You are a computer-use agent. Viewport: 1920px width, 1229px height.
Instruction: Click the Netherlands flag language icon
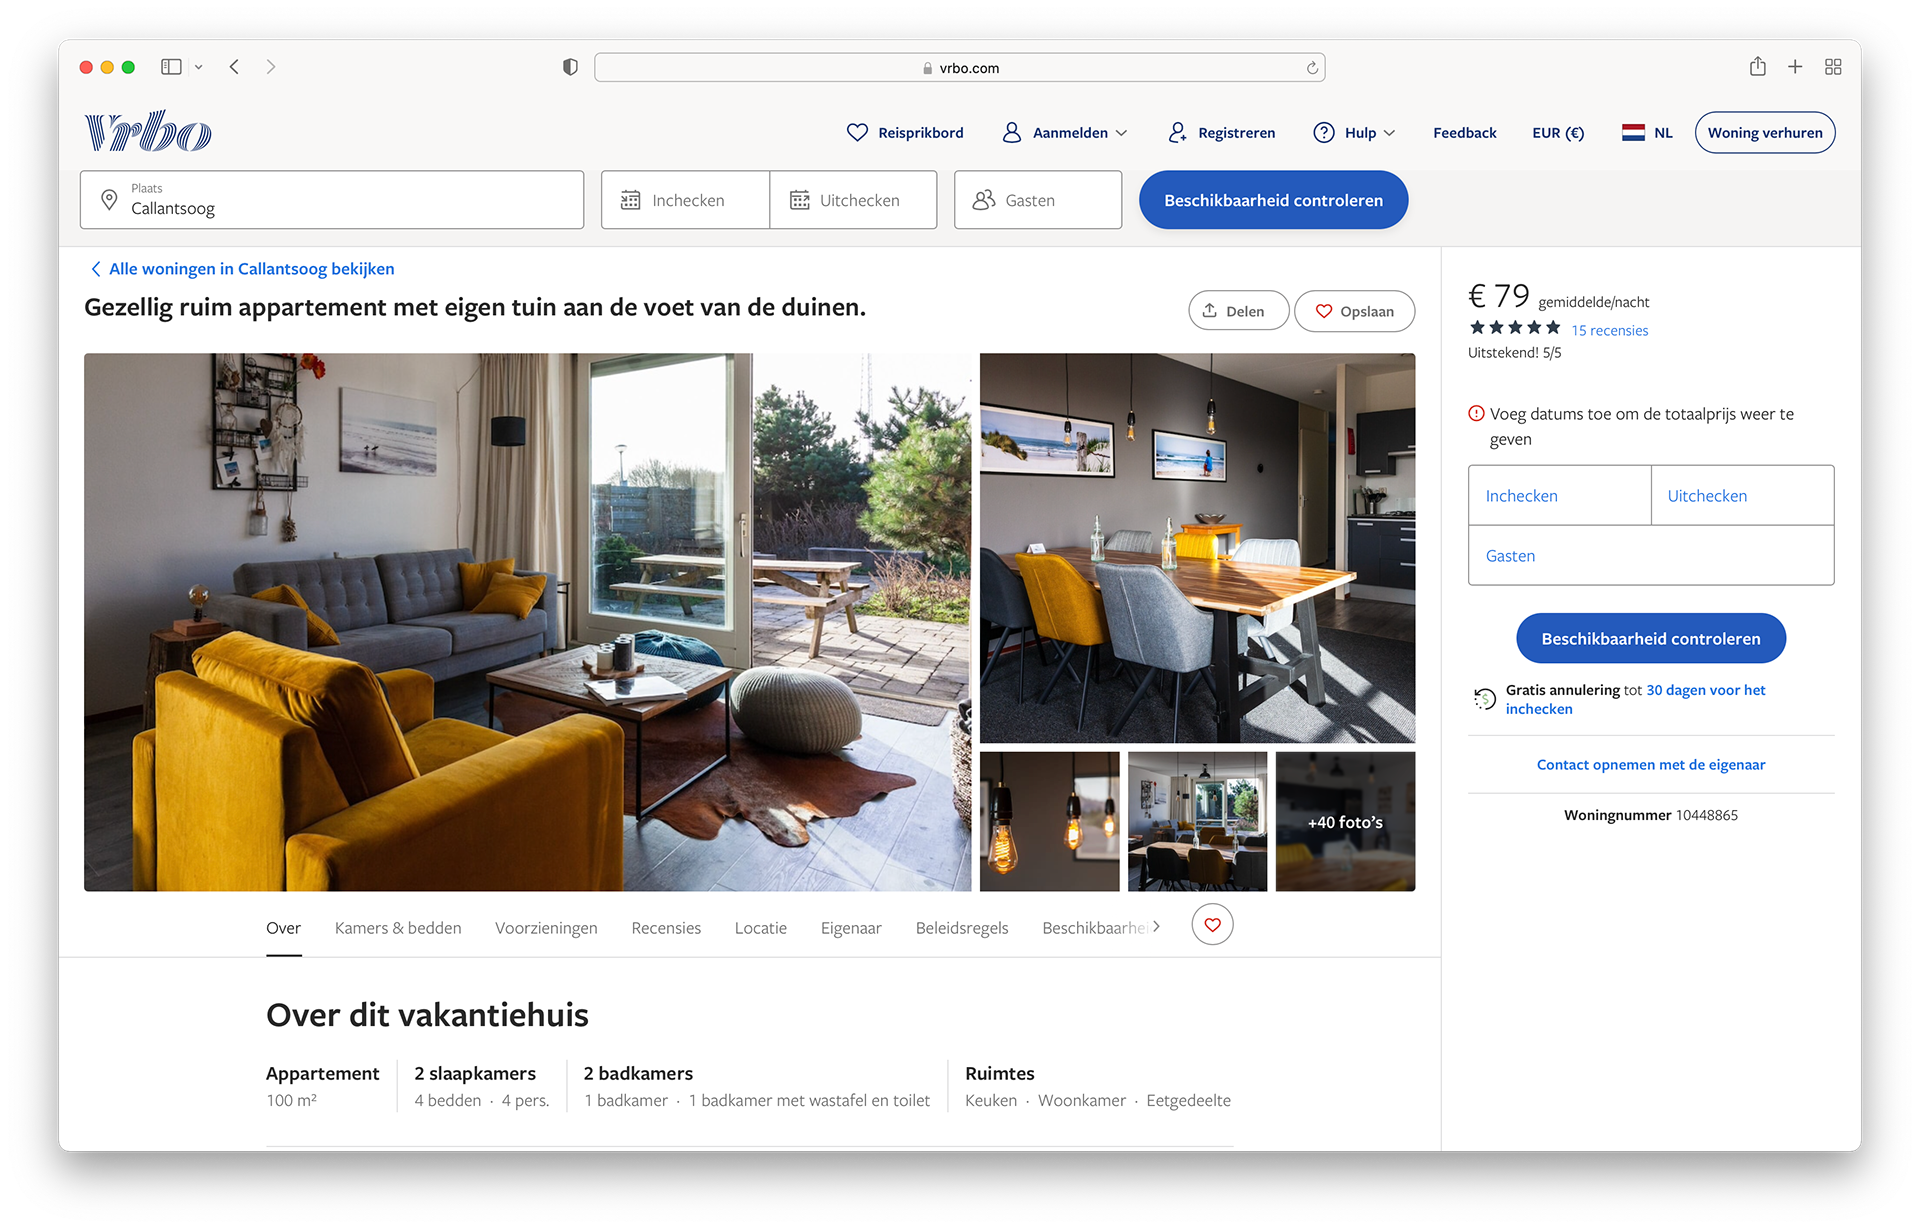[1633, 132]
